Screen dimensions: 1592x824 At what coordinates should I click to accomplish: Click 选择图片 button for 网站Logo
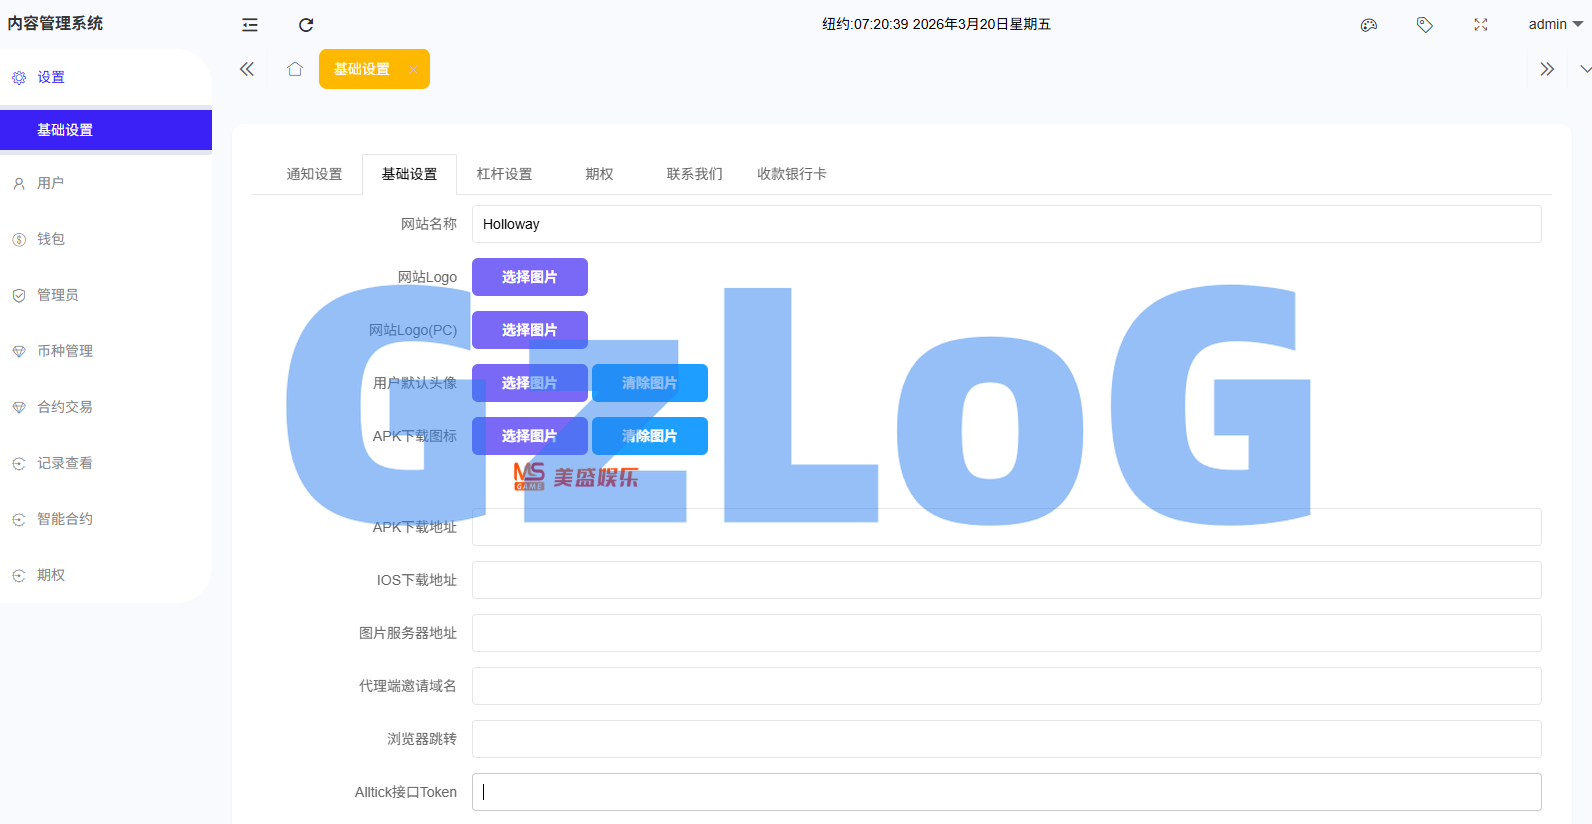coord(529,277)
